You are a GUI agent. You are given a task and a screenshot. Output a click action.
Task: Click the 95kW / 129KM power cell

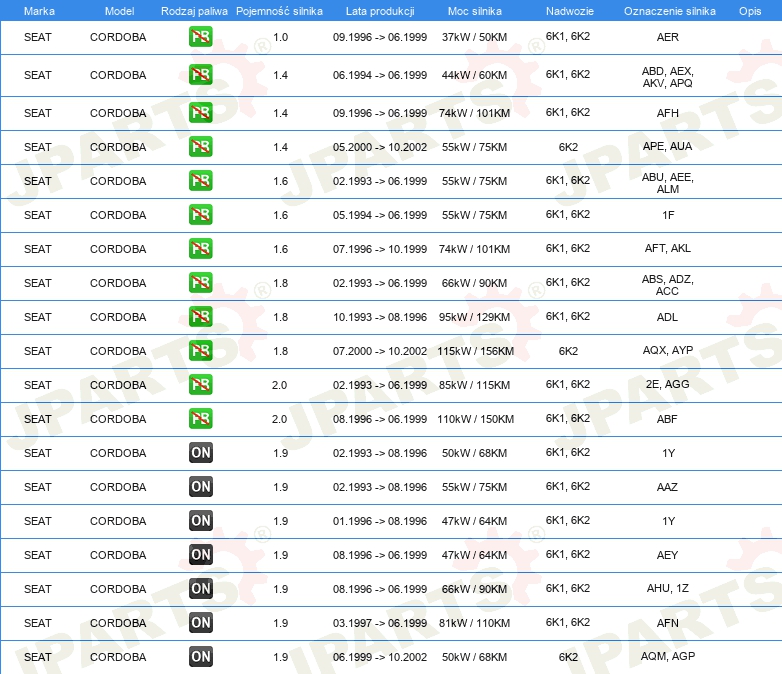(x=474, y=317)
